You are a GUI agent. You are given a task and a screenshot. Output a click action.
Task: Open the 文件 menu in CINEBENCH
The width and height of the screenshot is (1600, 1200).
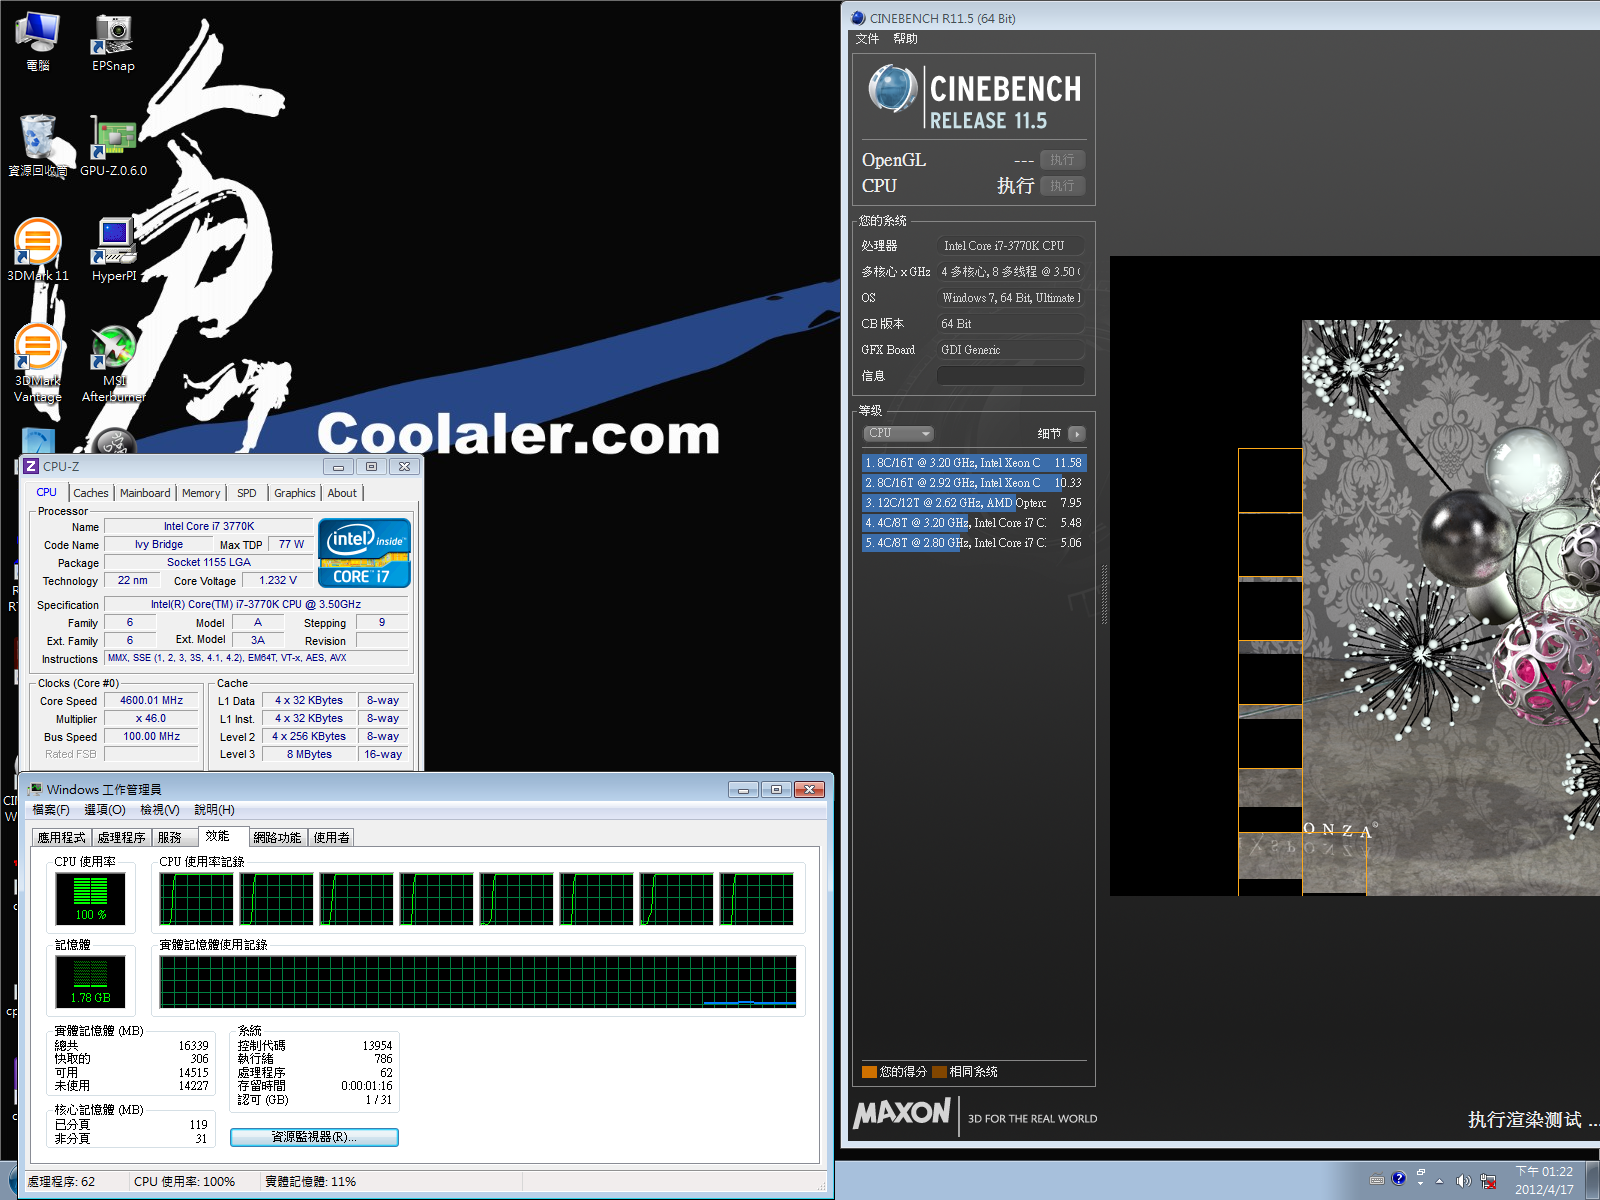pyautogui.click(x=867, y=39)
